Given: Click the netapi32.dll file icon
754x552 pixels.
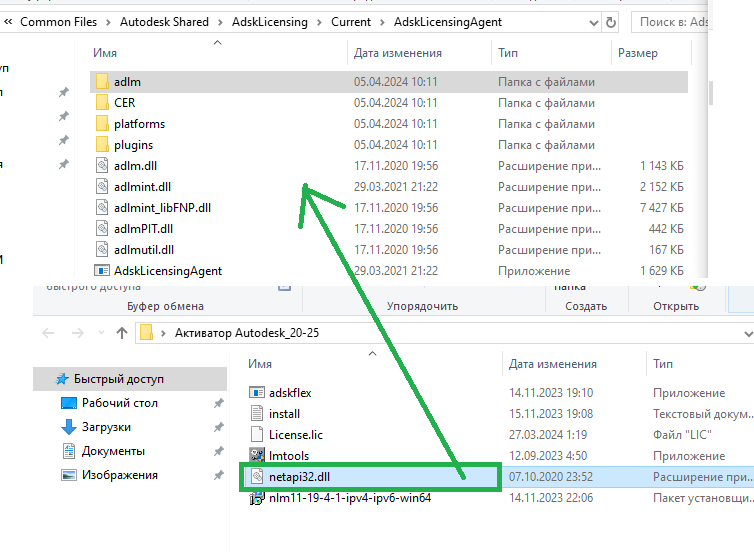Looking at the screenshot, I should point(256,477).
